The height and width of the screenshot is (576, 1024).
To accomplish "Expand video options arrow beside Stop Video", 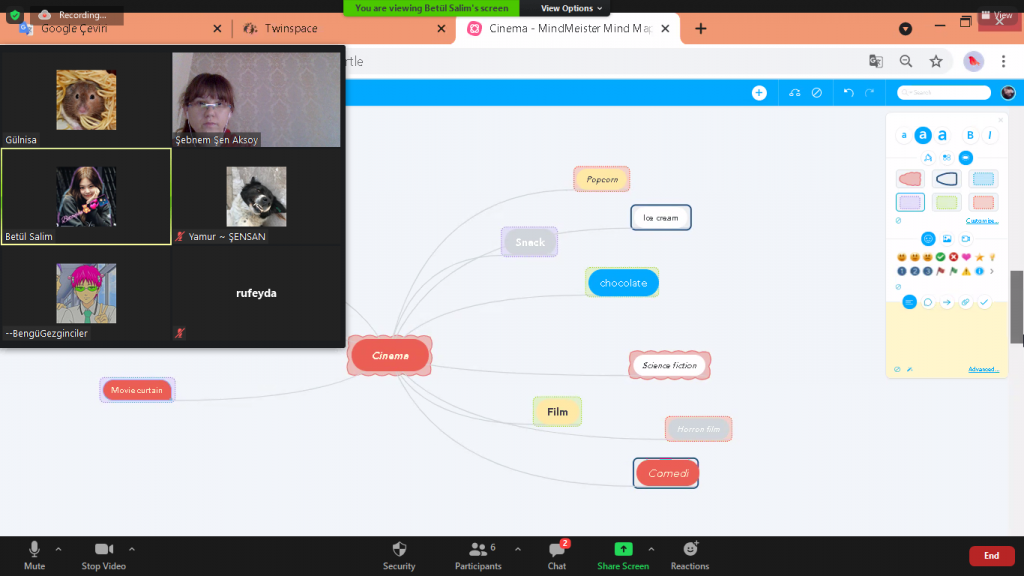I will pyautogui.click(x=132, y=548).
